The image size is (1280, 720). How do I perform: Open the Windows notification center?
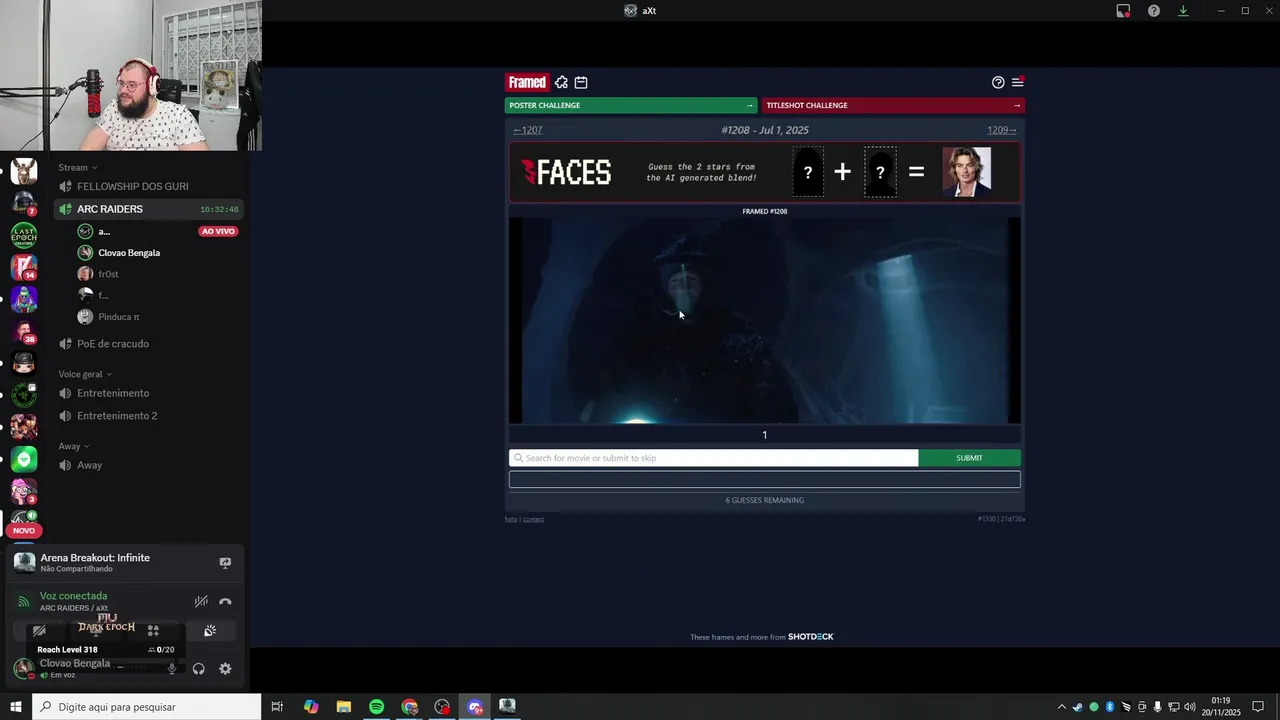(x=1258, y=707)
